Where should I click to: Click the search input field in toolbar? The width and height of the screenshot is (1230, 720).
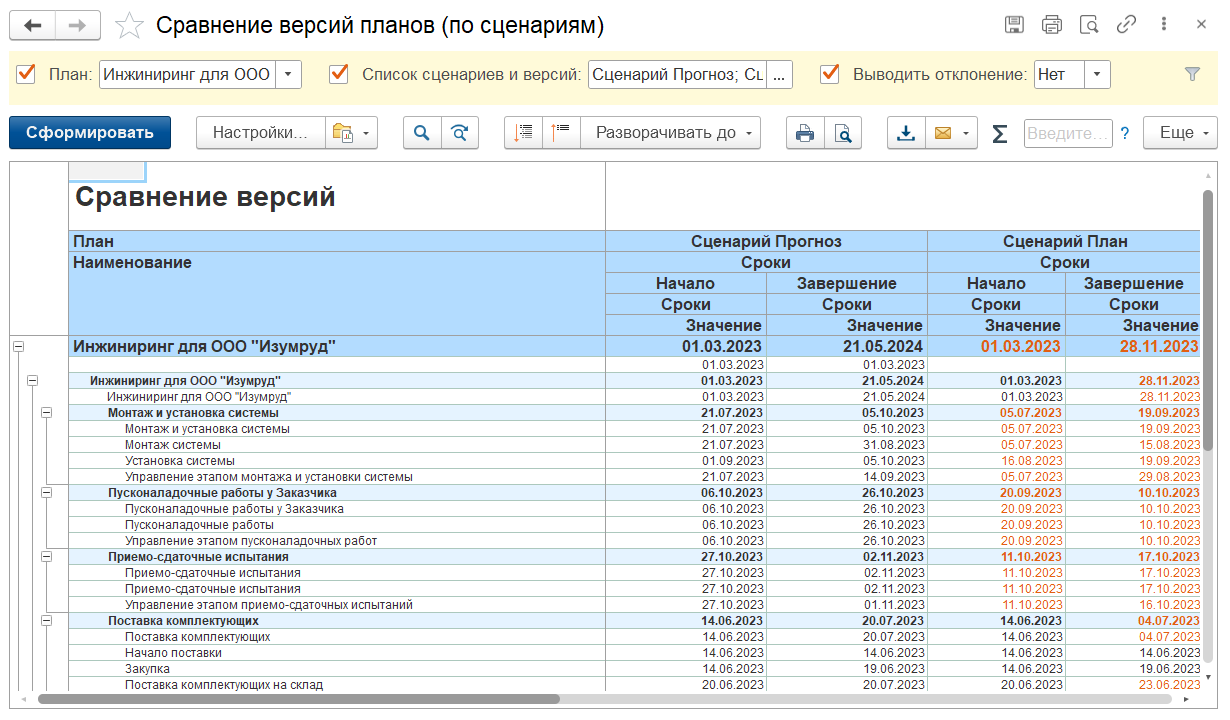pyautogui.click(x=1067, y=133)
